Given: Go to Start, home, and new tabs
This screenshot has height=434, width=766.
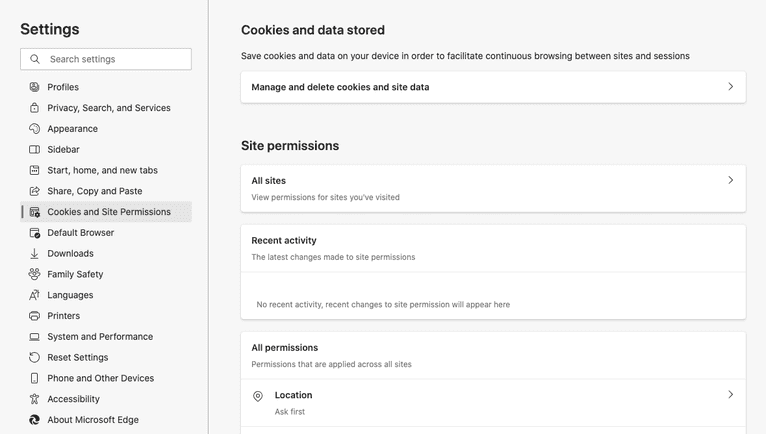Looking at the screenshot, I should pyautogui.click(x=102, y=171).
